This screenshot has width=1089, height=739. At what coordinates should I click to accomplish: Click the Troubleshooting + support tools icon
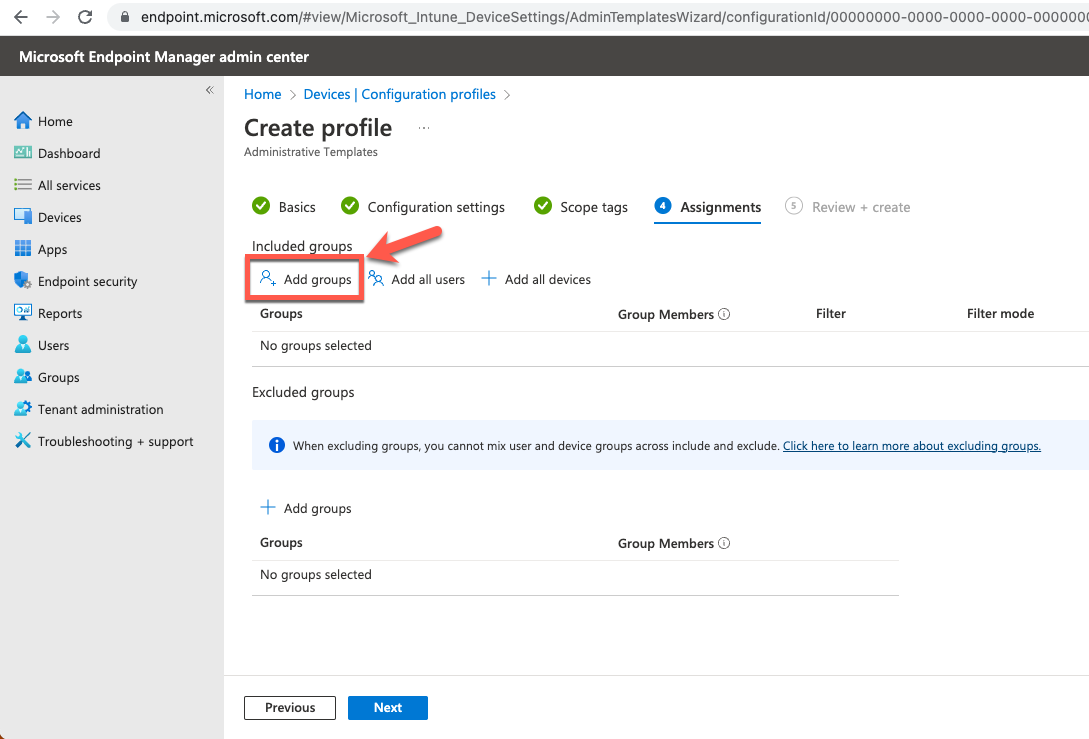pos(23,440)
